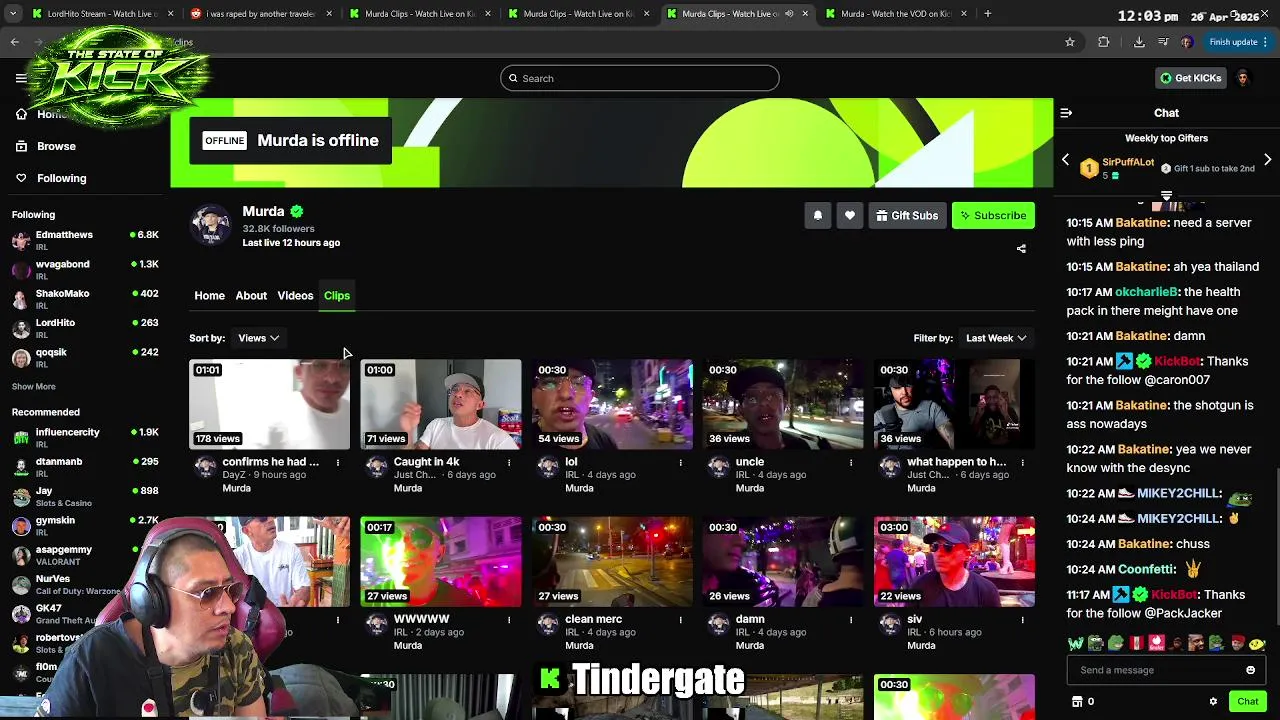This screenshot has height=720, width=1280.
Task: Open options menu for 'siv' clip
Action: point(1022,620)
